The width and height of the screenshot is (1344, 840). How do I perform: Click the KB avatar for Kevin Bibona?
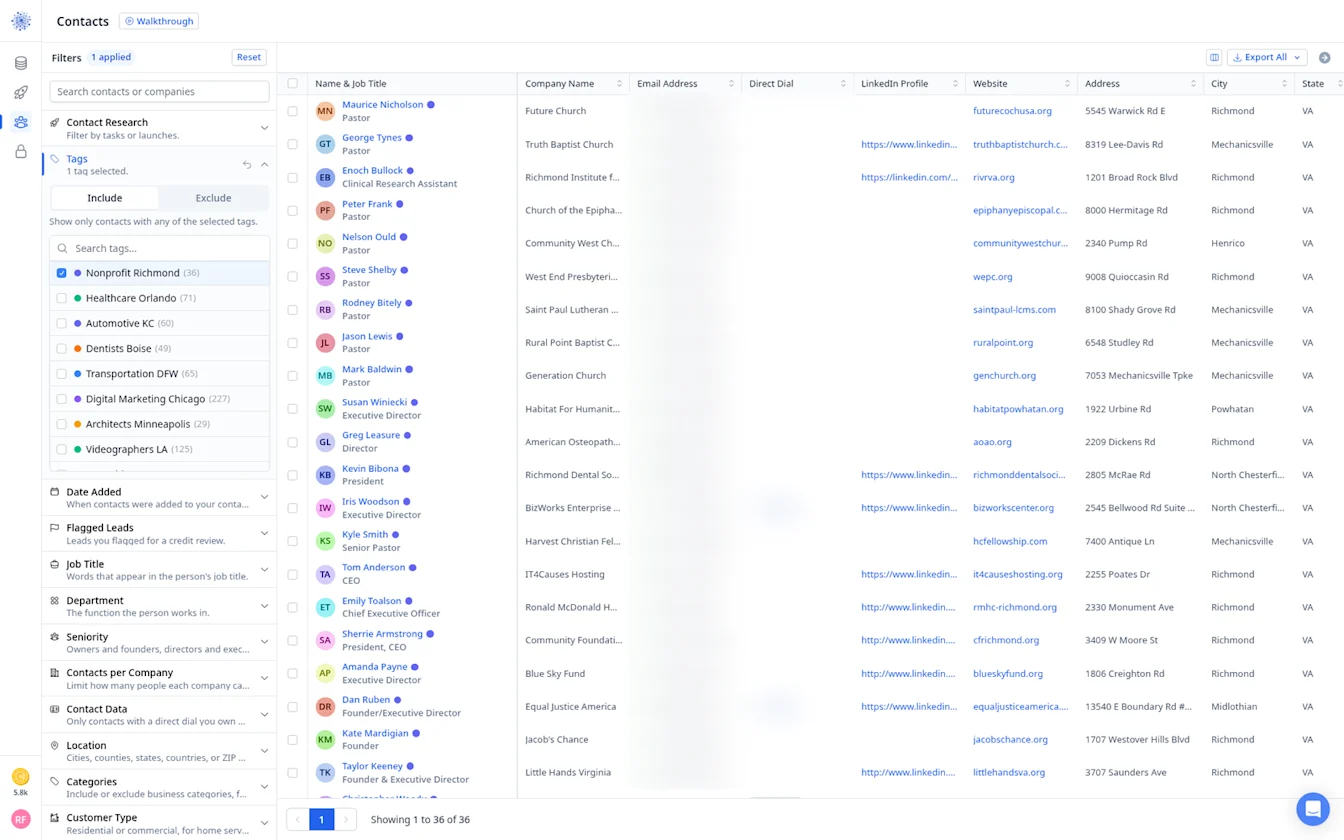point(325,475)
